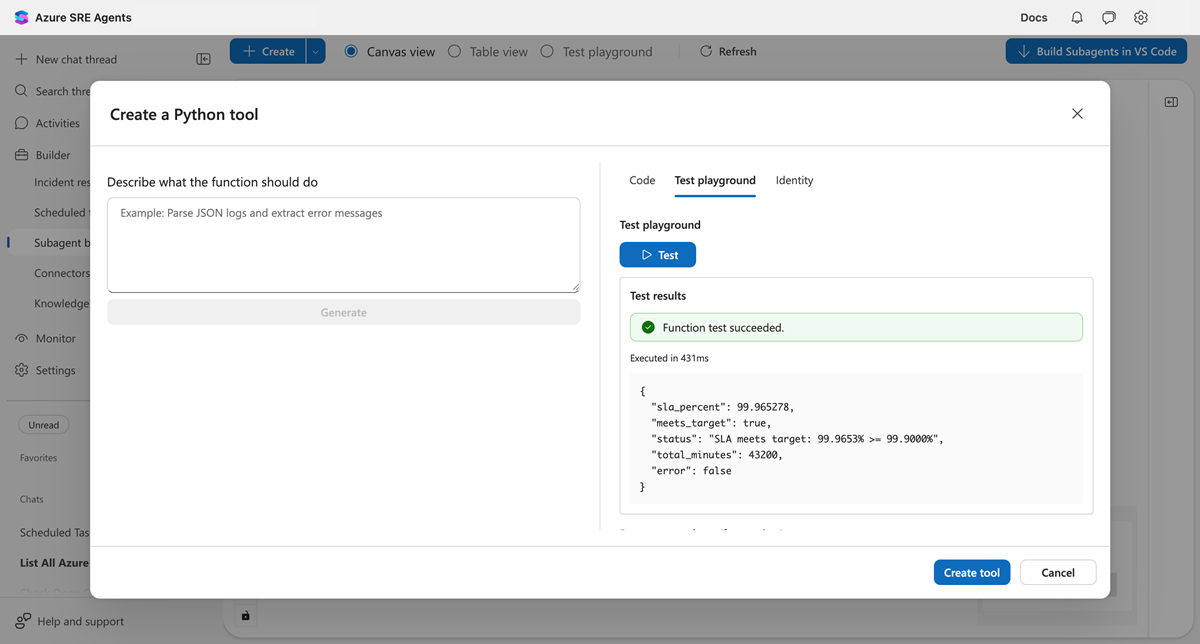This screenshot has height=644, width=1200.
Task: Enable the Test playground view option
Action: (546, 51)
